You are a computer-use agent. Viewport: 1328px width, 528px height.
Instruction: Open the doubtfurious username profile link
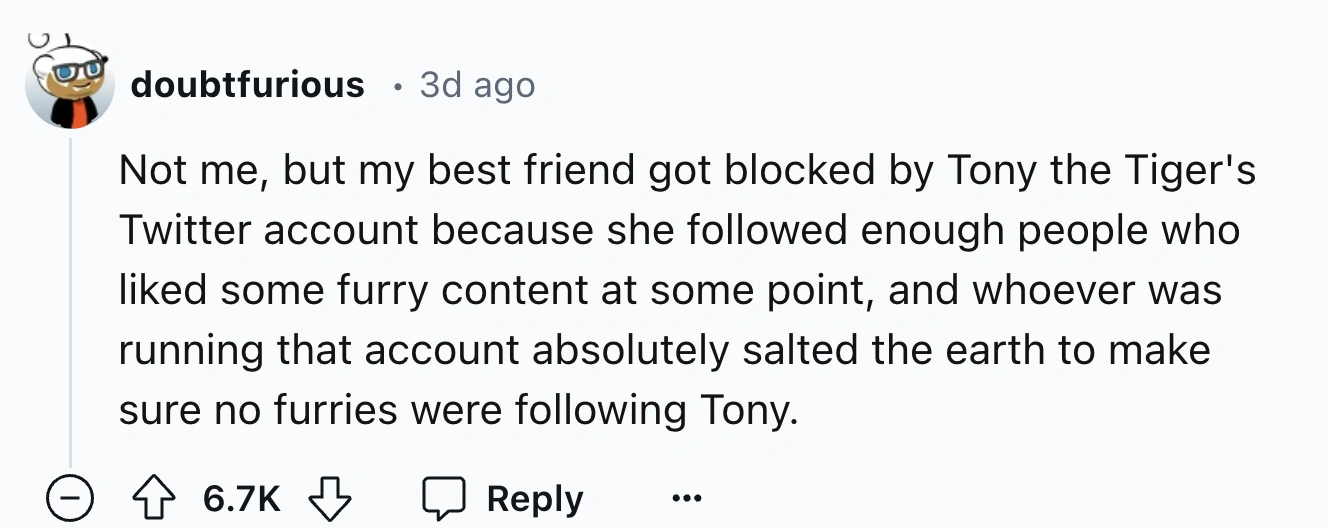pyautogui.click(x=247, y=85)
